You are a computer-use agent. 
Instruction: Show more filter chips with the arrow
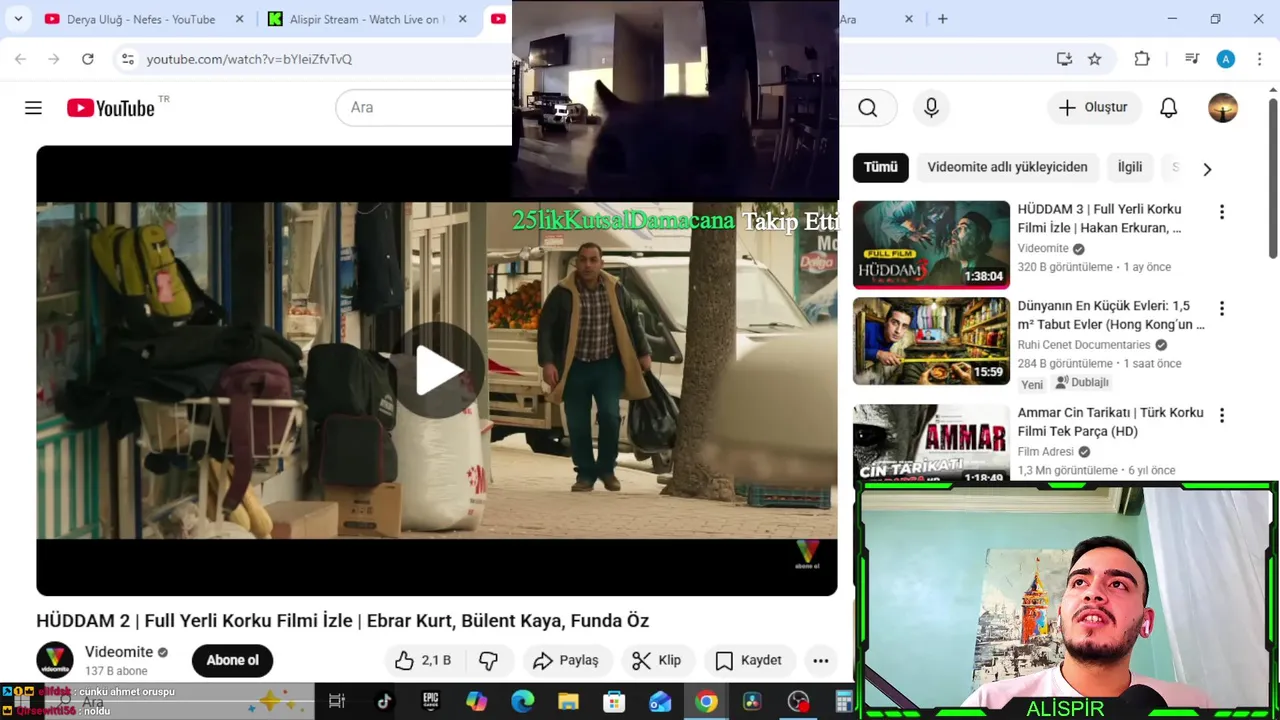tap(1207, 169)
